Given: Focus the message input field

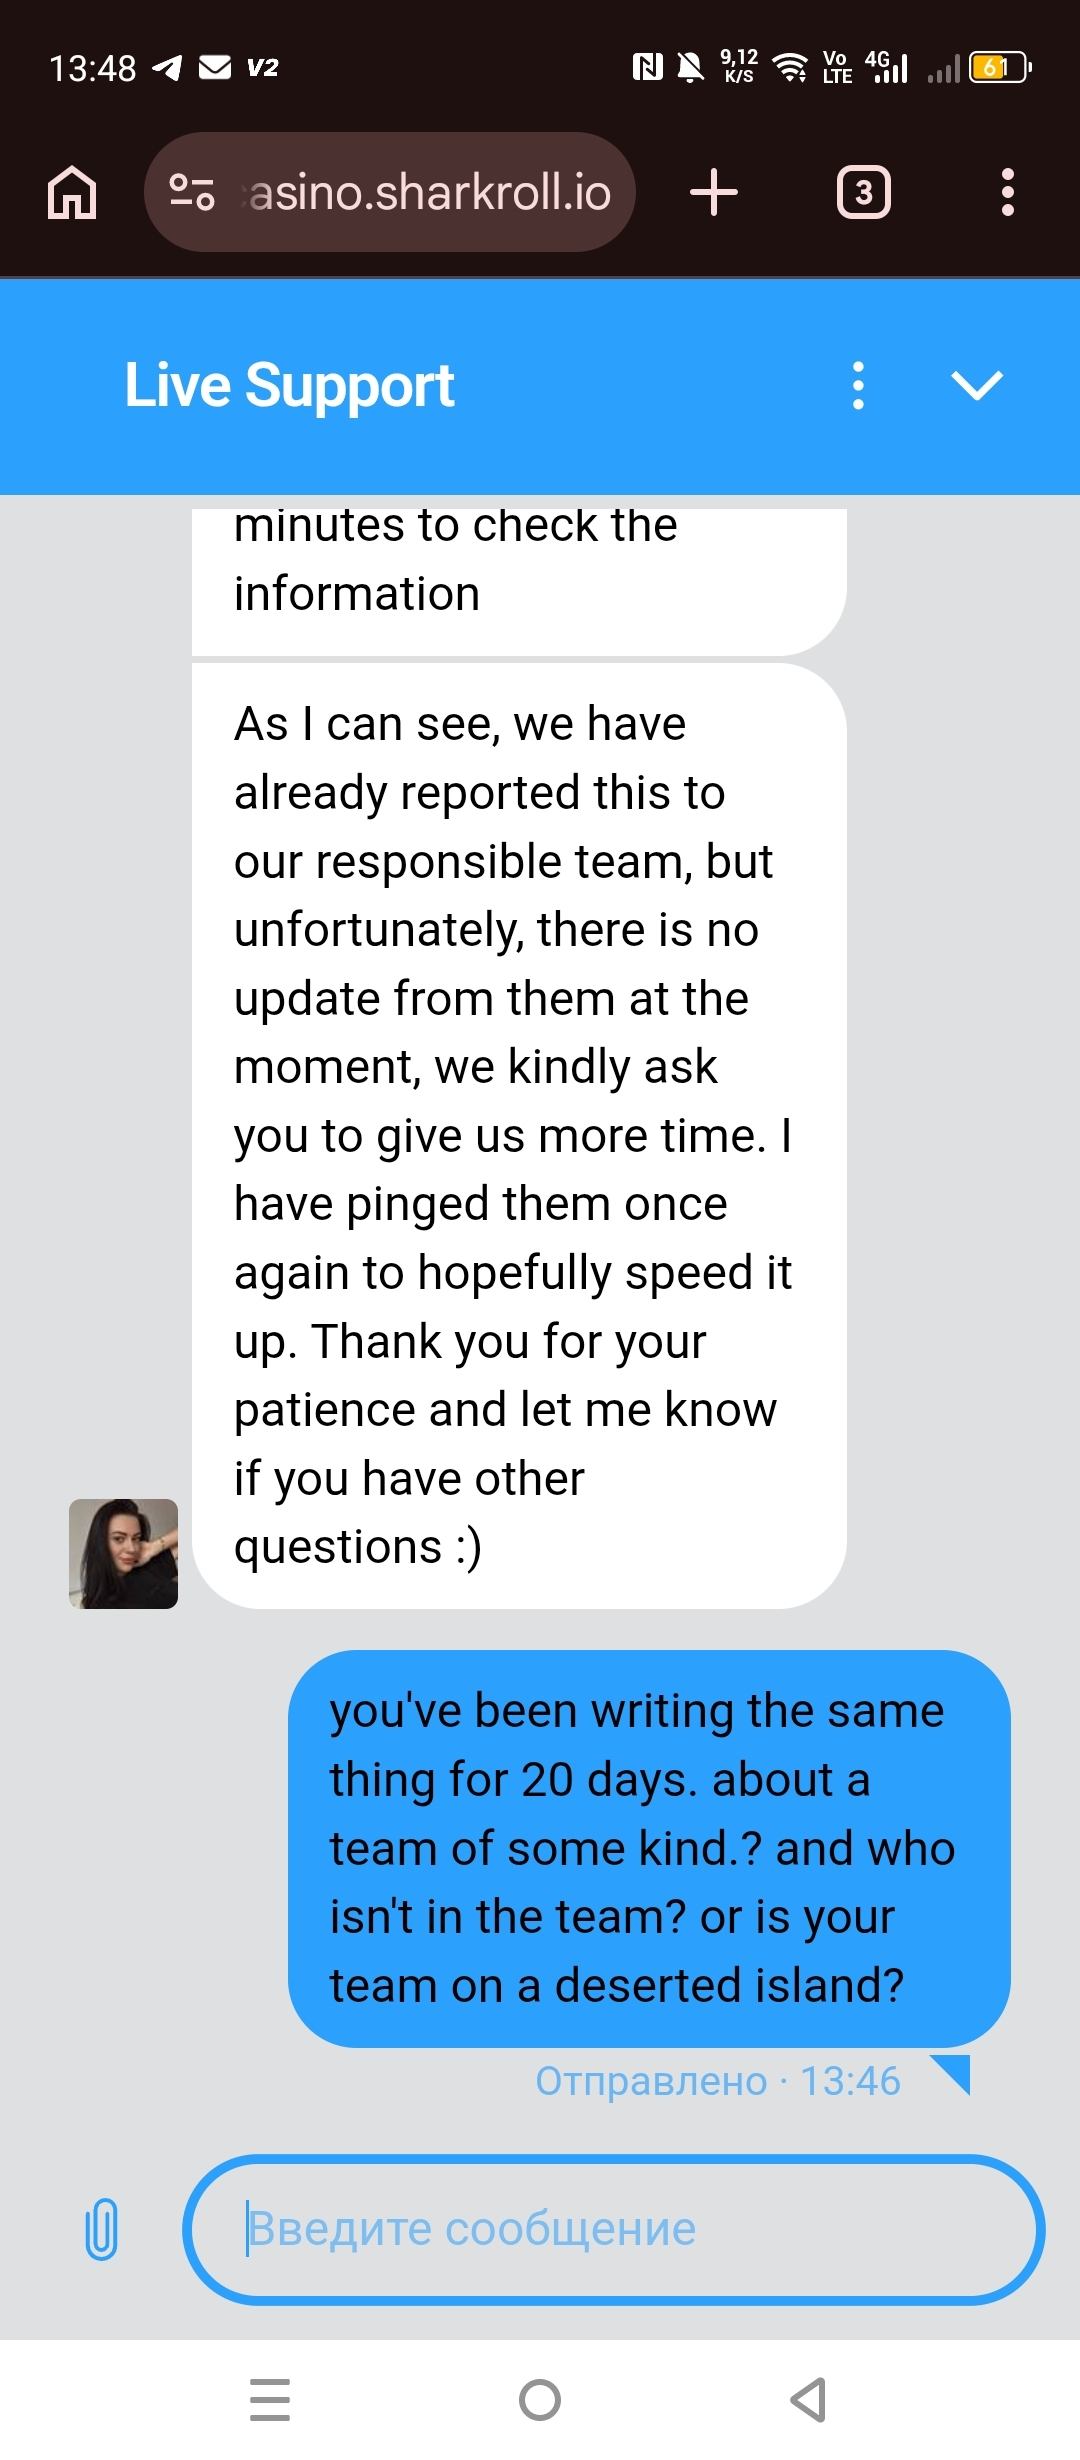Looking at the screenshot, I should (614, 2229).
